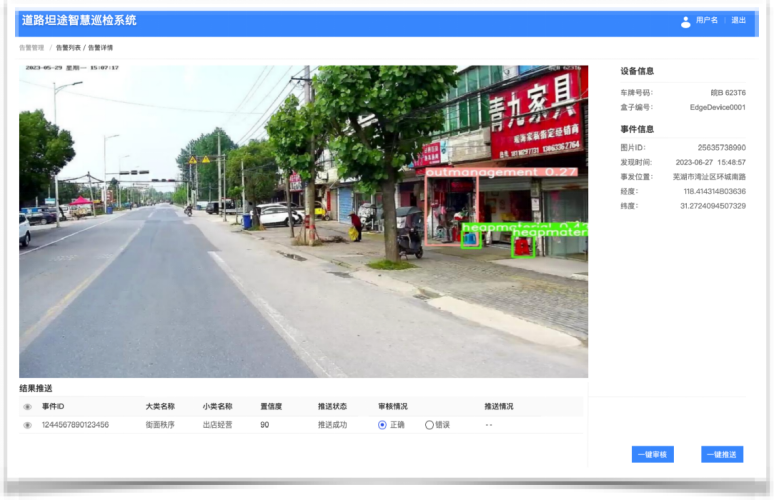
Task: Click box number EdgeDevice0001
Action: [x=718, y=108]
